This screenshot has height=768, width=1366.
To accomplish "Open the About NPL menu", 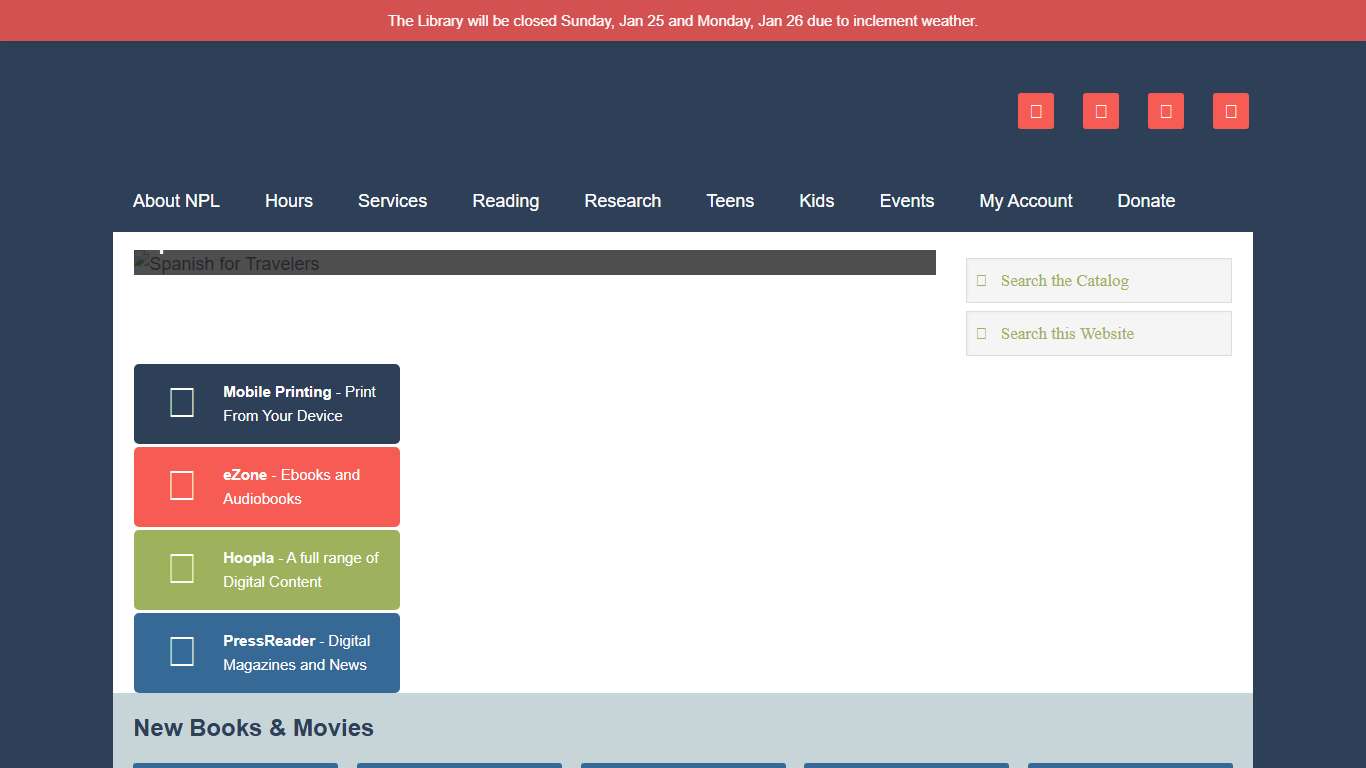I will coord(176,201).
